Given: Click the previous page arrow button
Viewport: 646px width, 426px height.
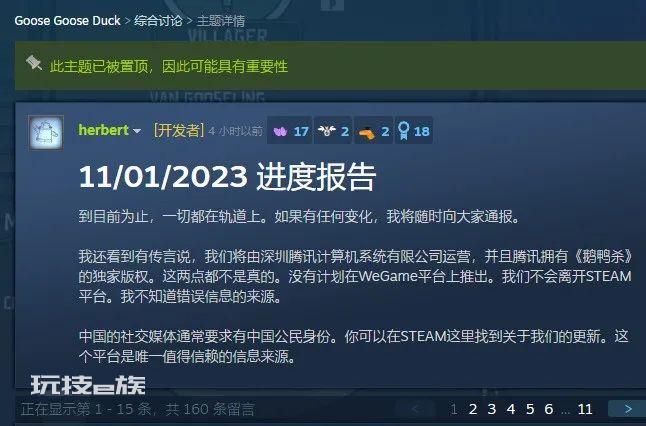Looking at the screenshot, I should tap(415, 409).
